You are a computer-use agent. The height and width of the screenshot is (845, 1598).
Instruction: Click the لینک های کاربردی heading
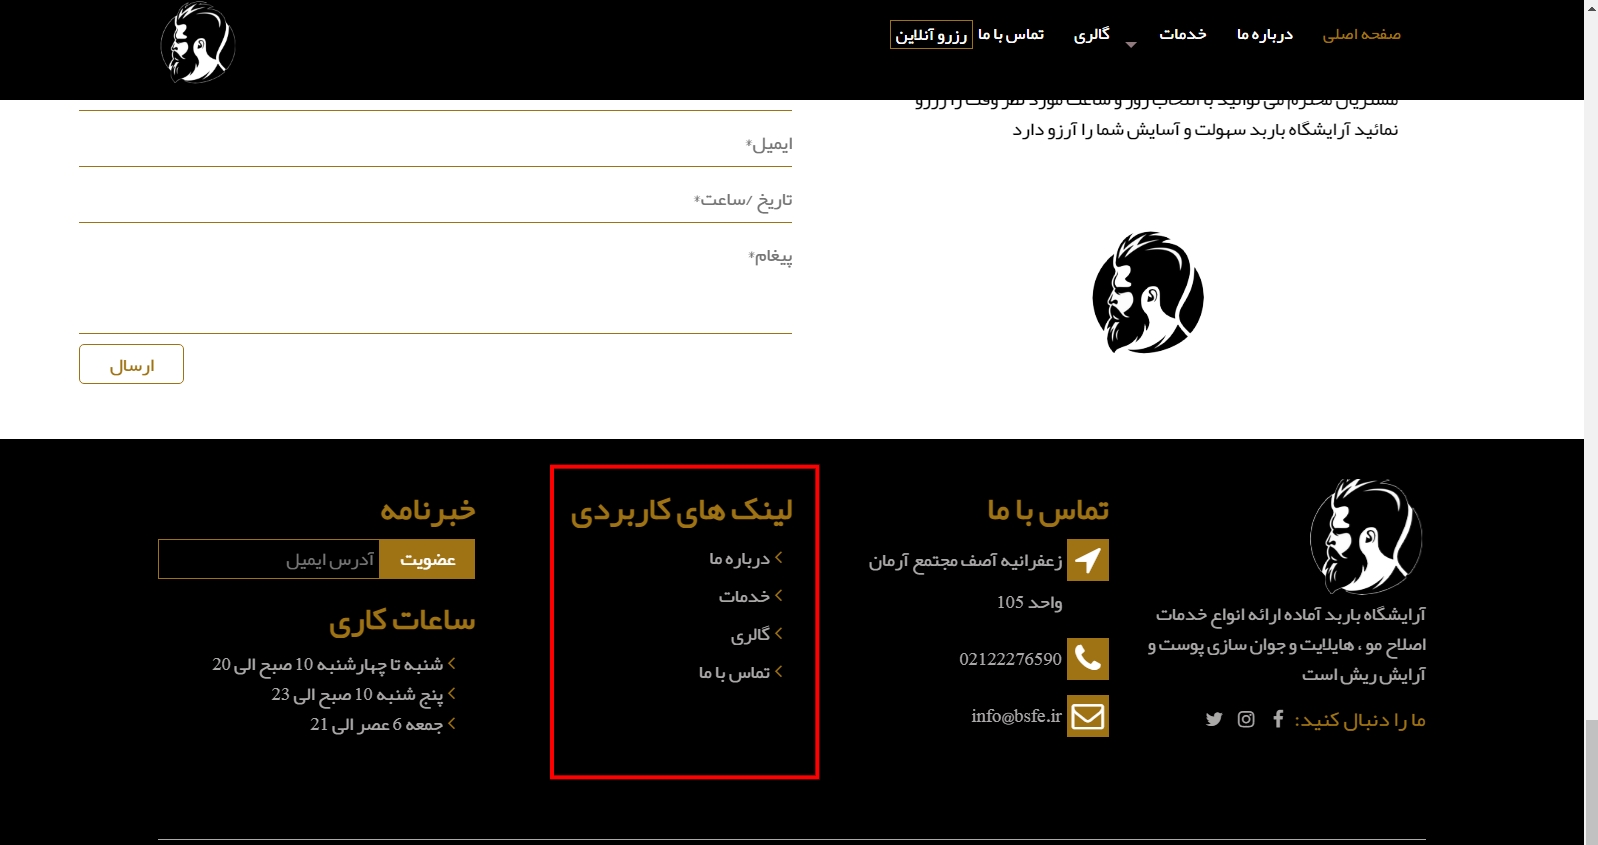click(x=681, y=511)
